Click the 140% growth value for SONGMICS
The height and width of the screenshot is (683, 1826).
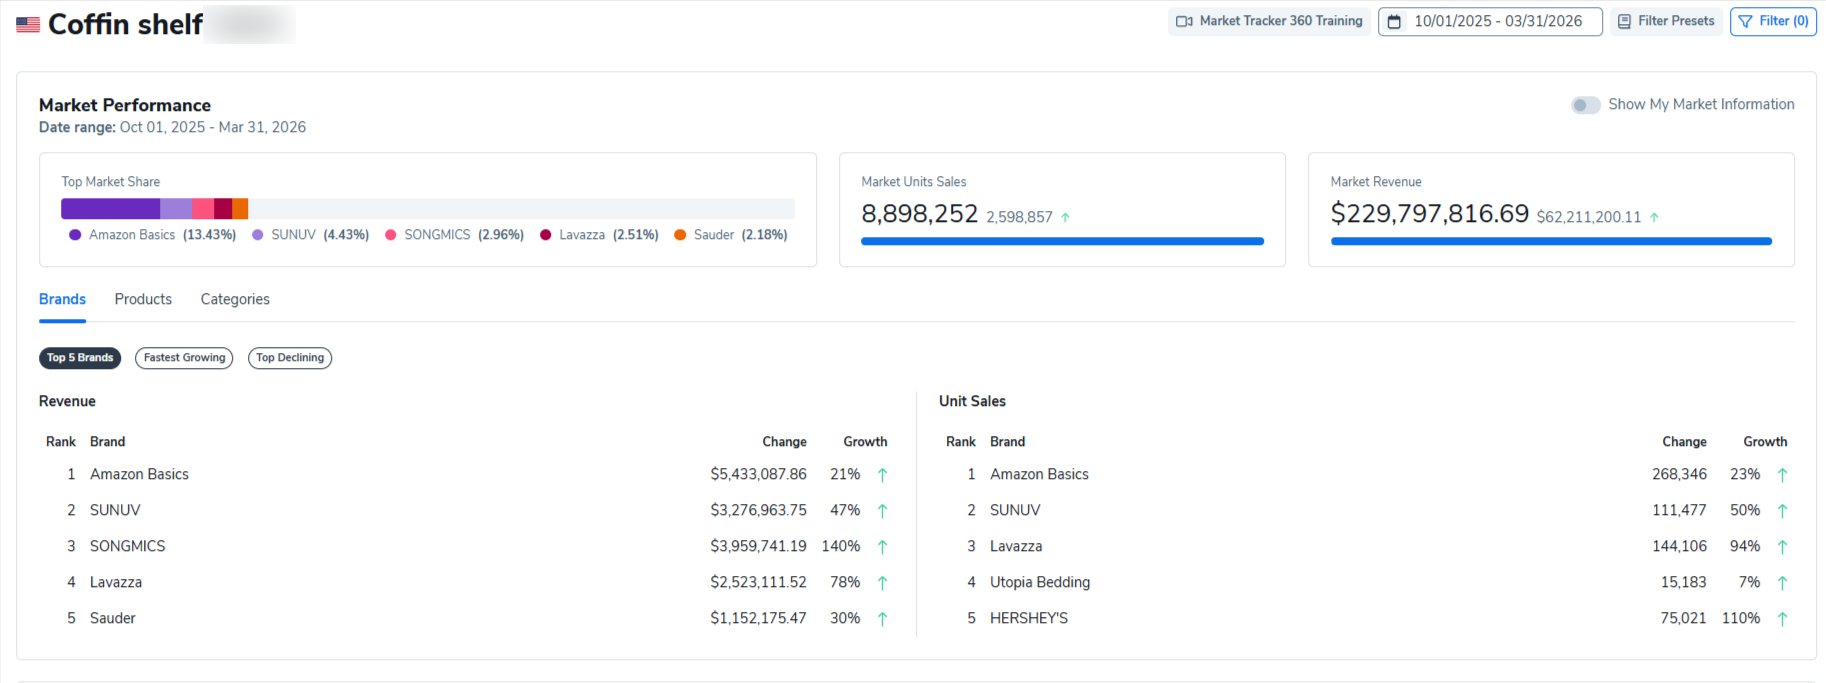(x=841, y=546)
